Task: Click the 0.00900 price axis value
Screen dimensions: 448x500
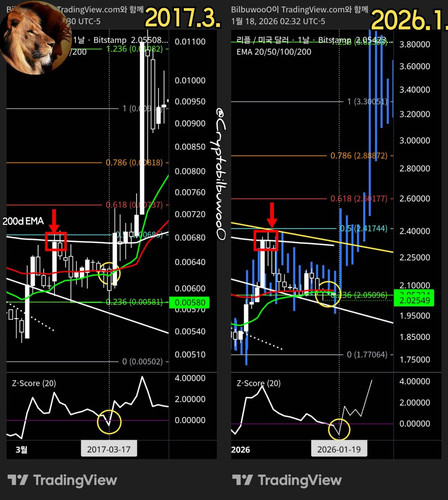Action: coord(190,123)
